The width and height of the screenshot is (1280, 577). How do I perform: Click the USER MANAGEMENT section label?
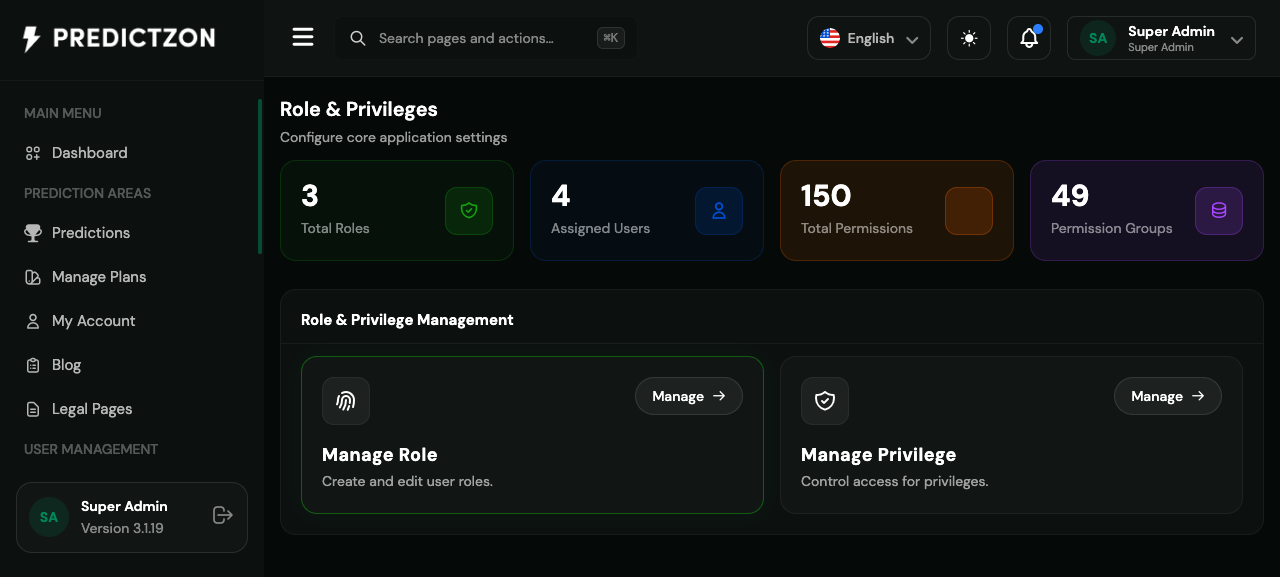[x=91, y=449]
